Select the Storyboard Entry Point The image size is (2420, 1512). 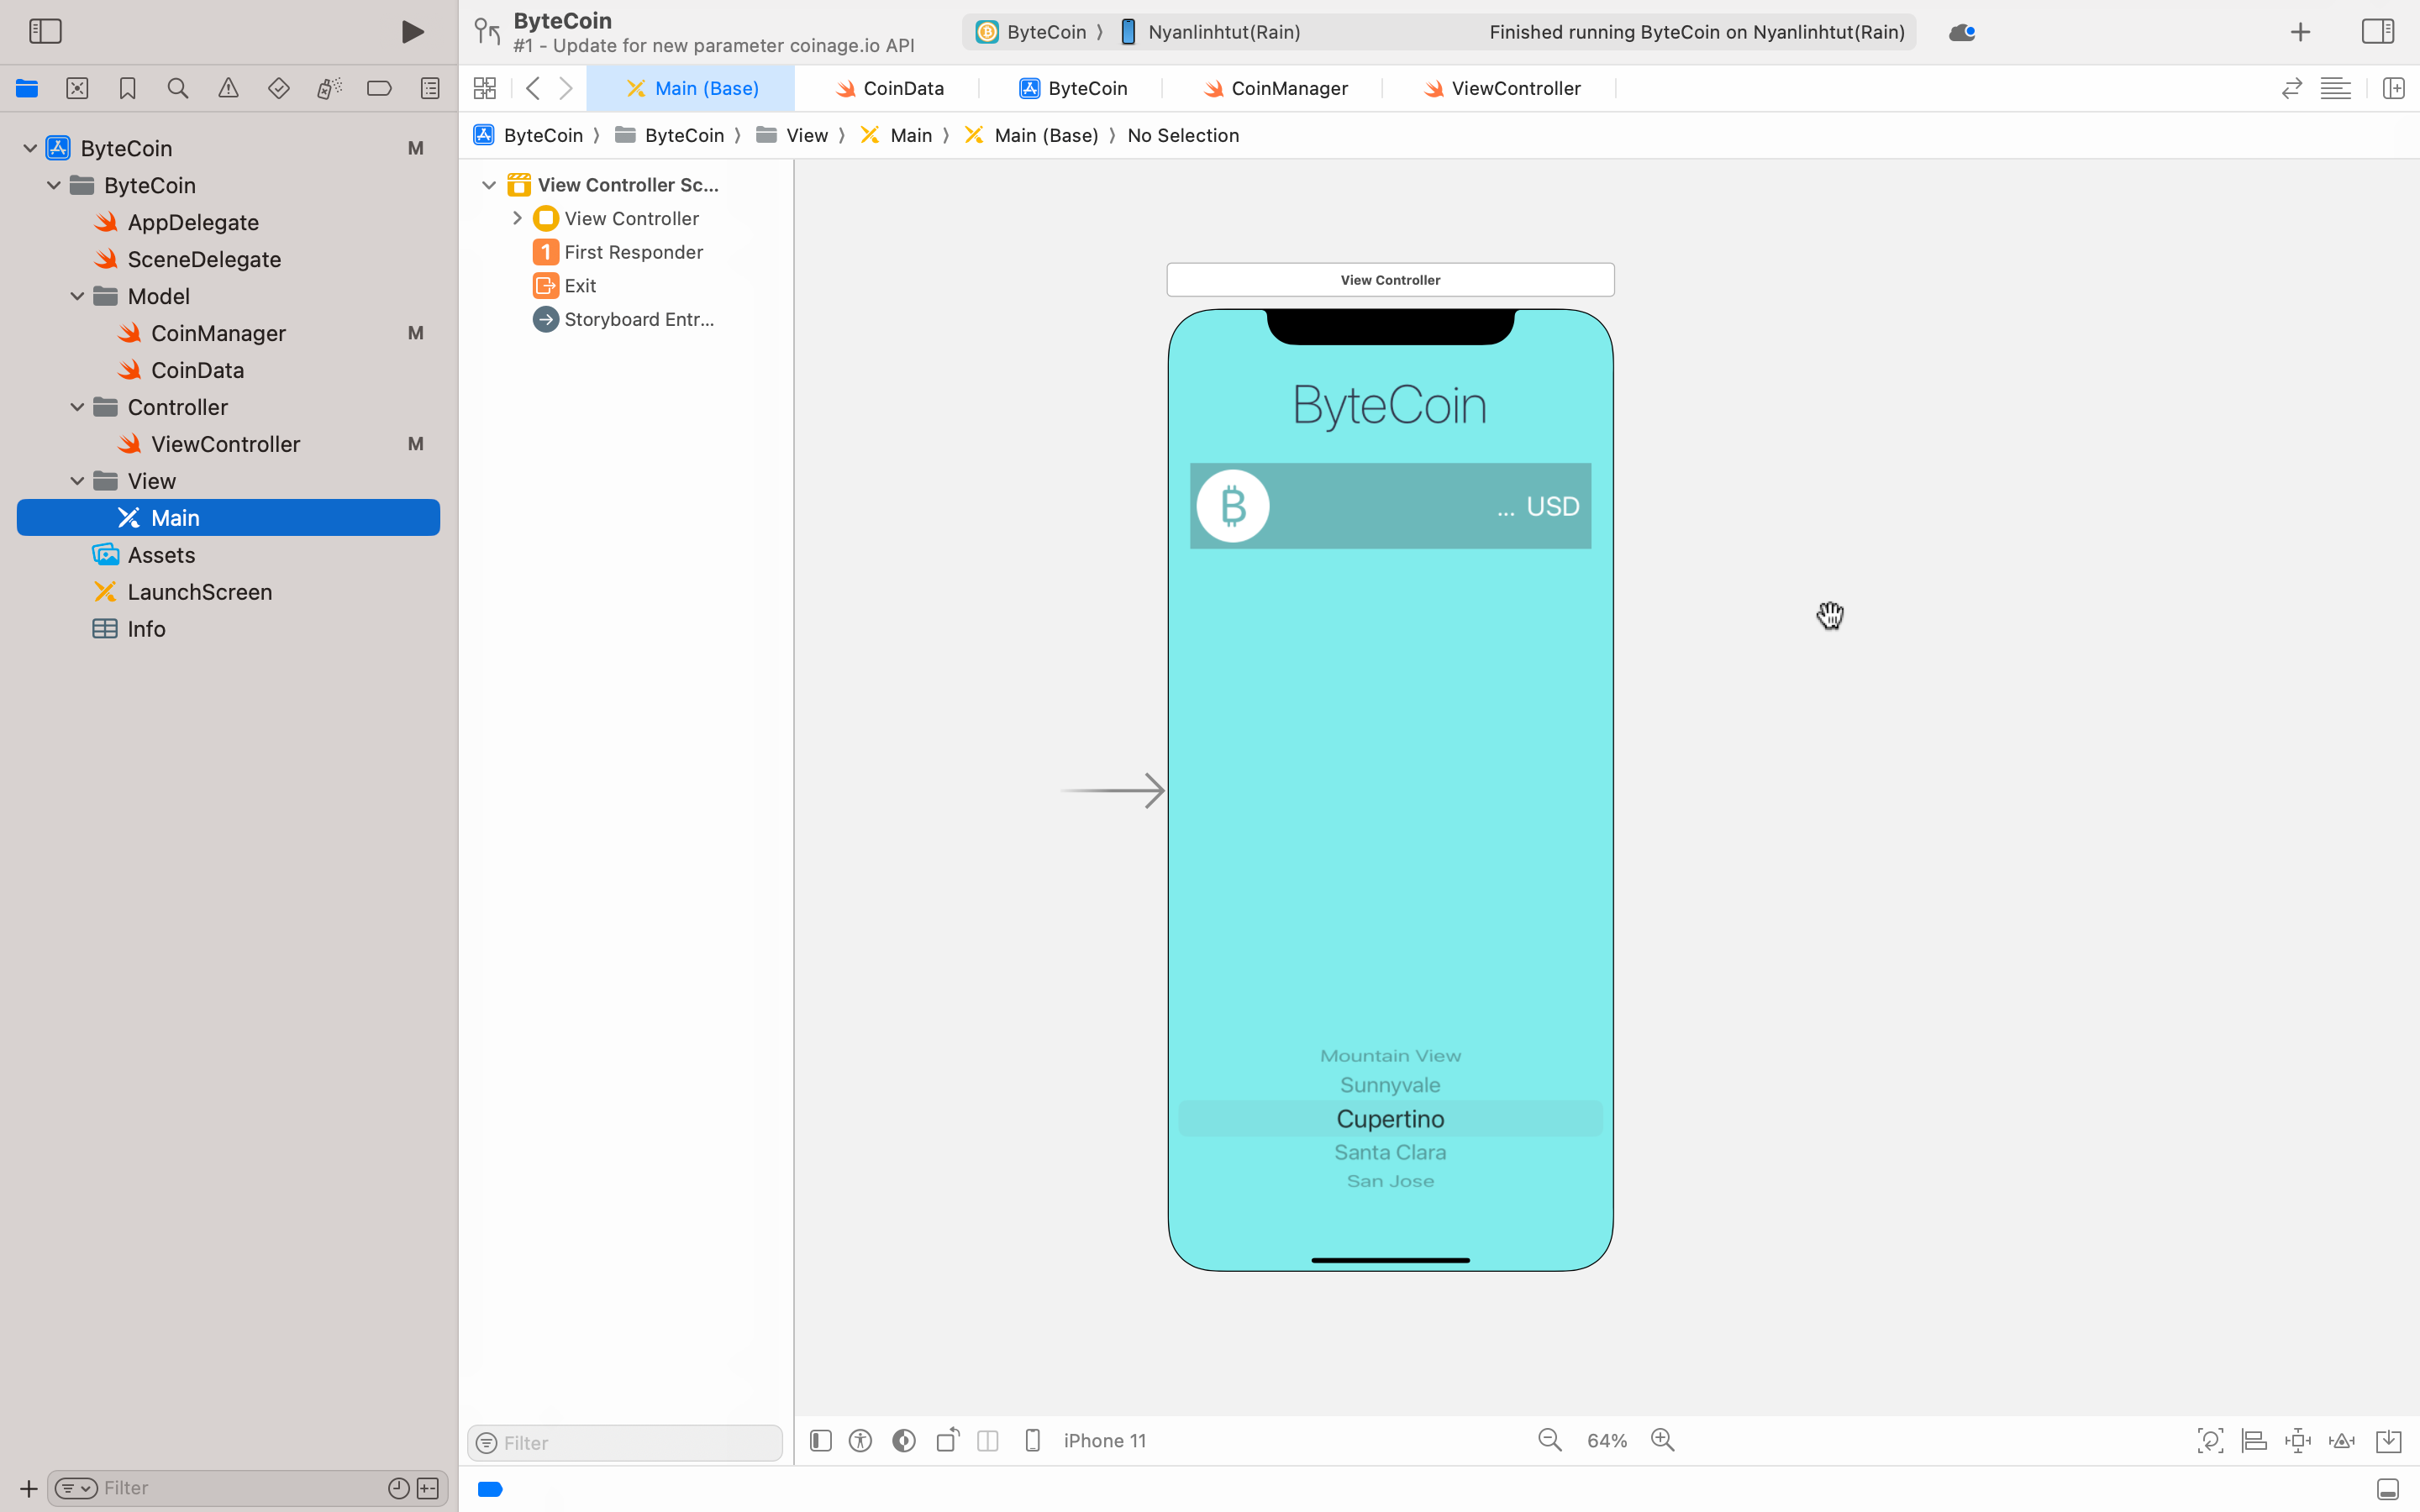[x=639, y=319]
